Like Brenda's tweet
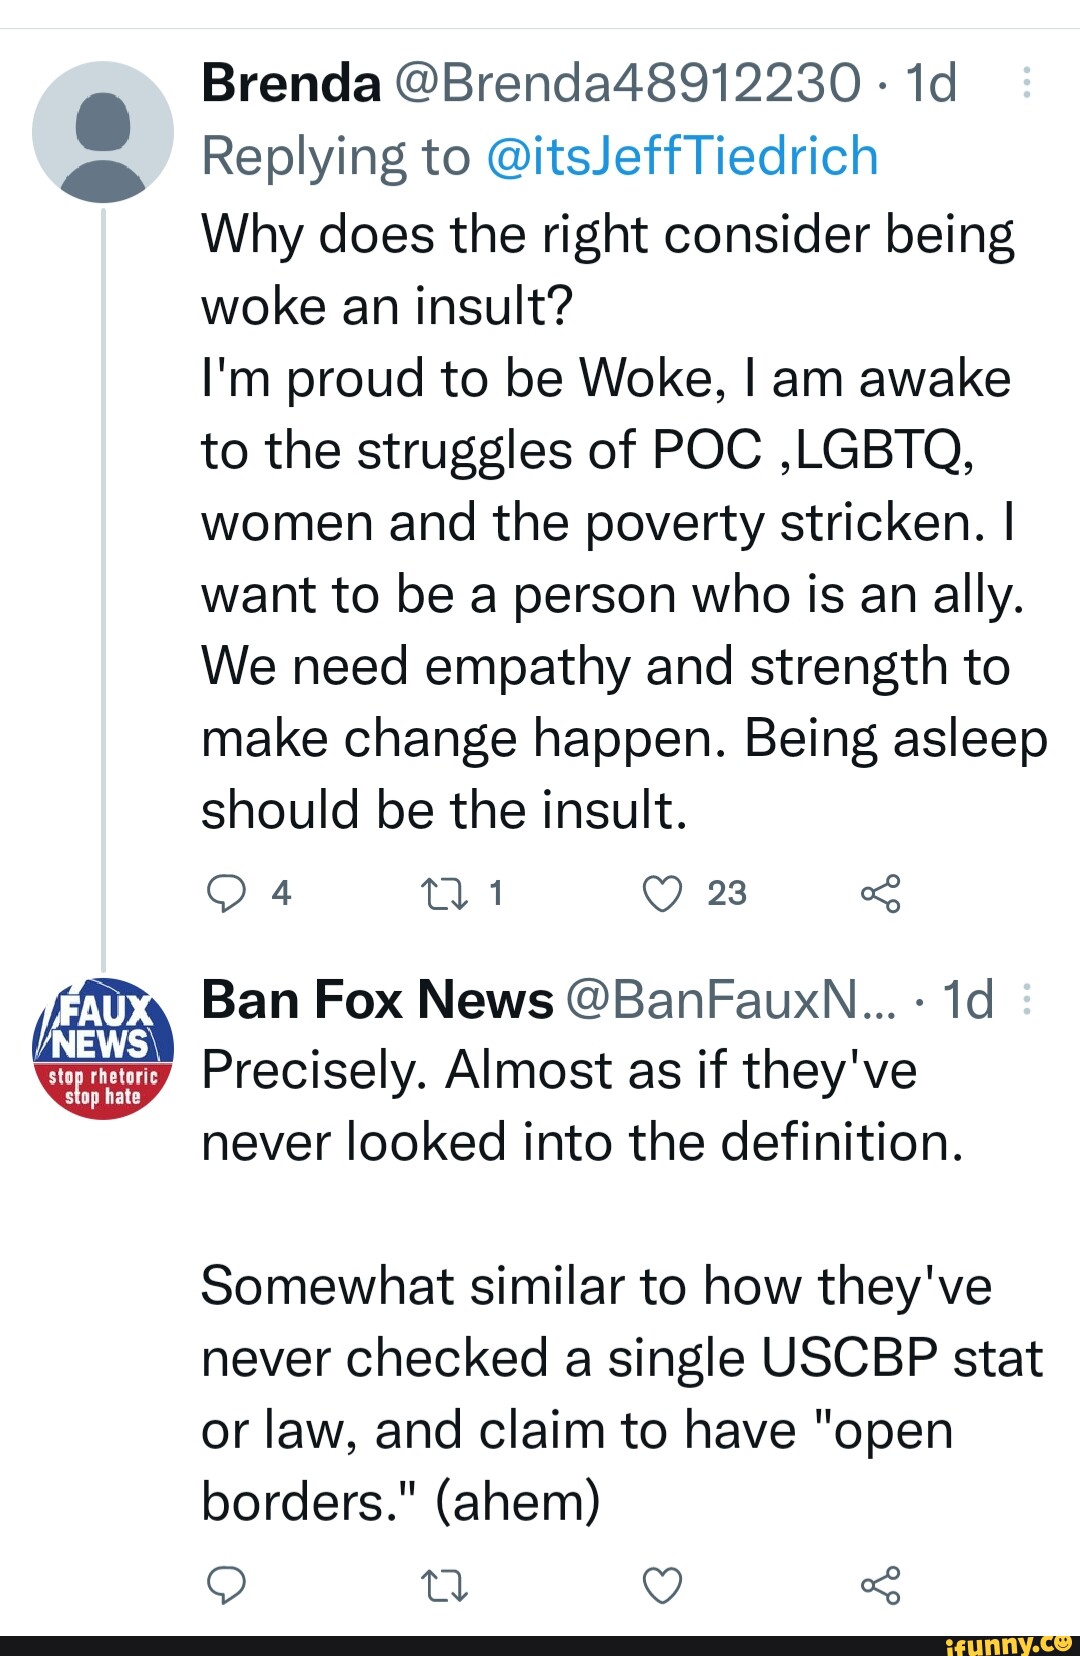 point(662,893)
